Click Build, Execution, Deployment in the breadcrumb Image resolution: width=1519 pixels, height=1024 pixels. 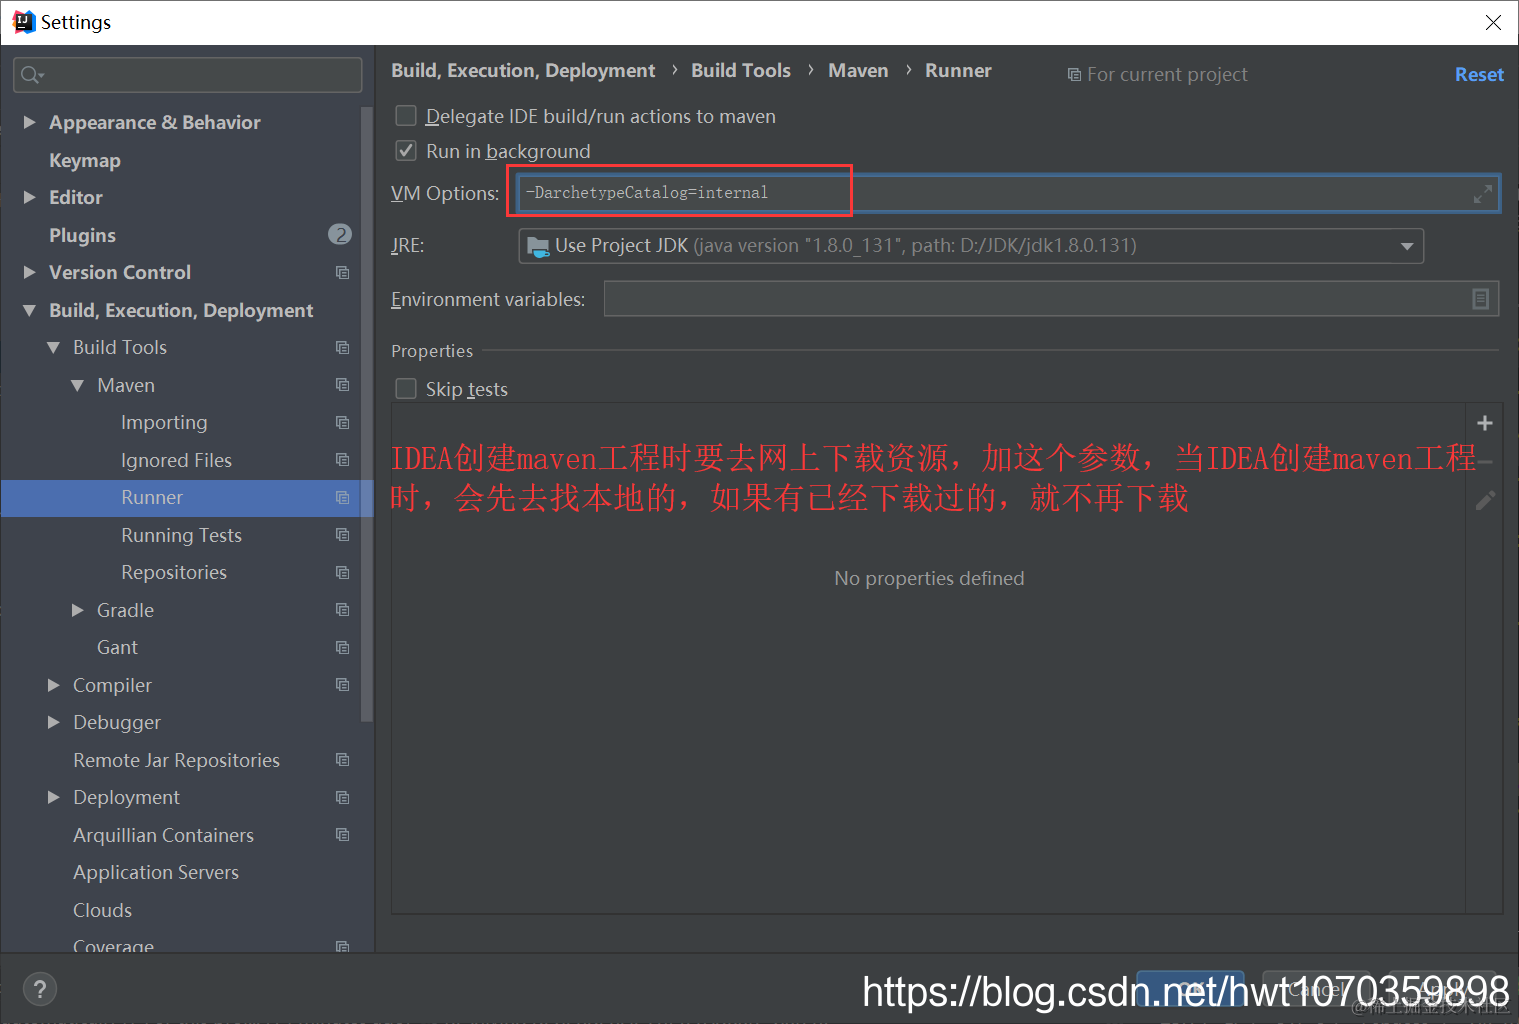point(523,71)
